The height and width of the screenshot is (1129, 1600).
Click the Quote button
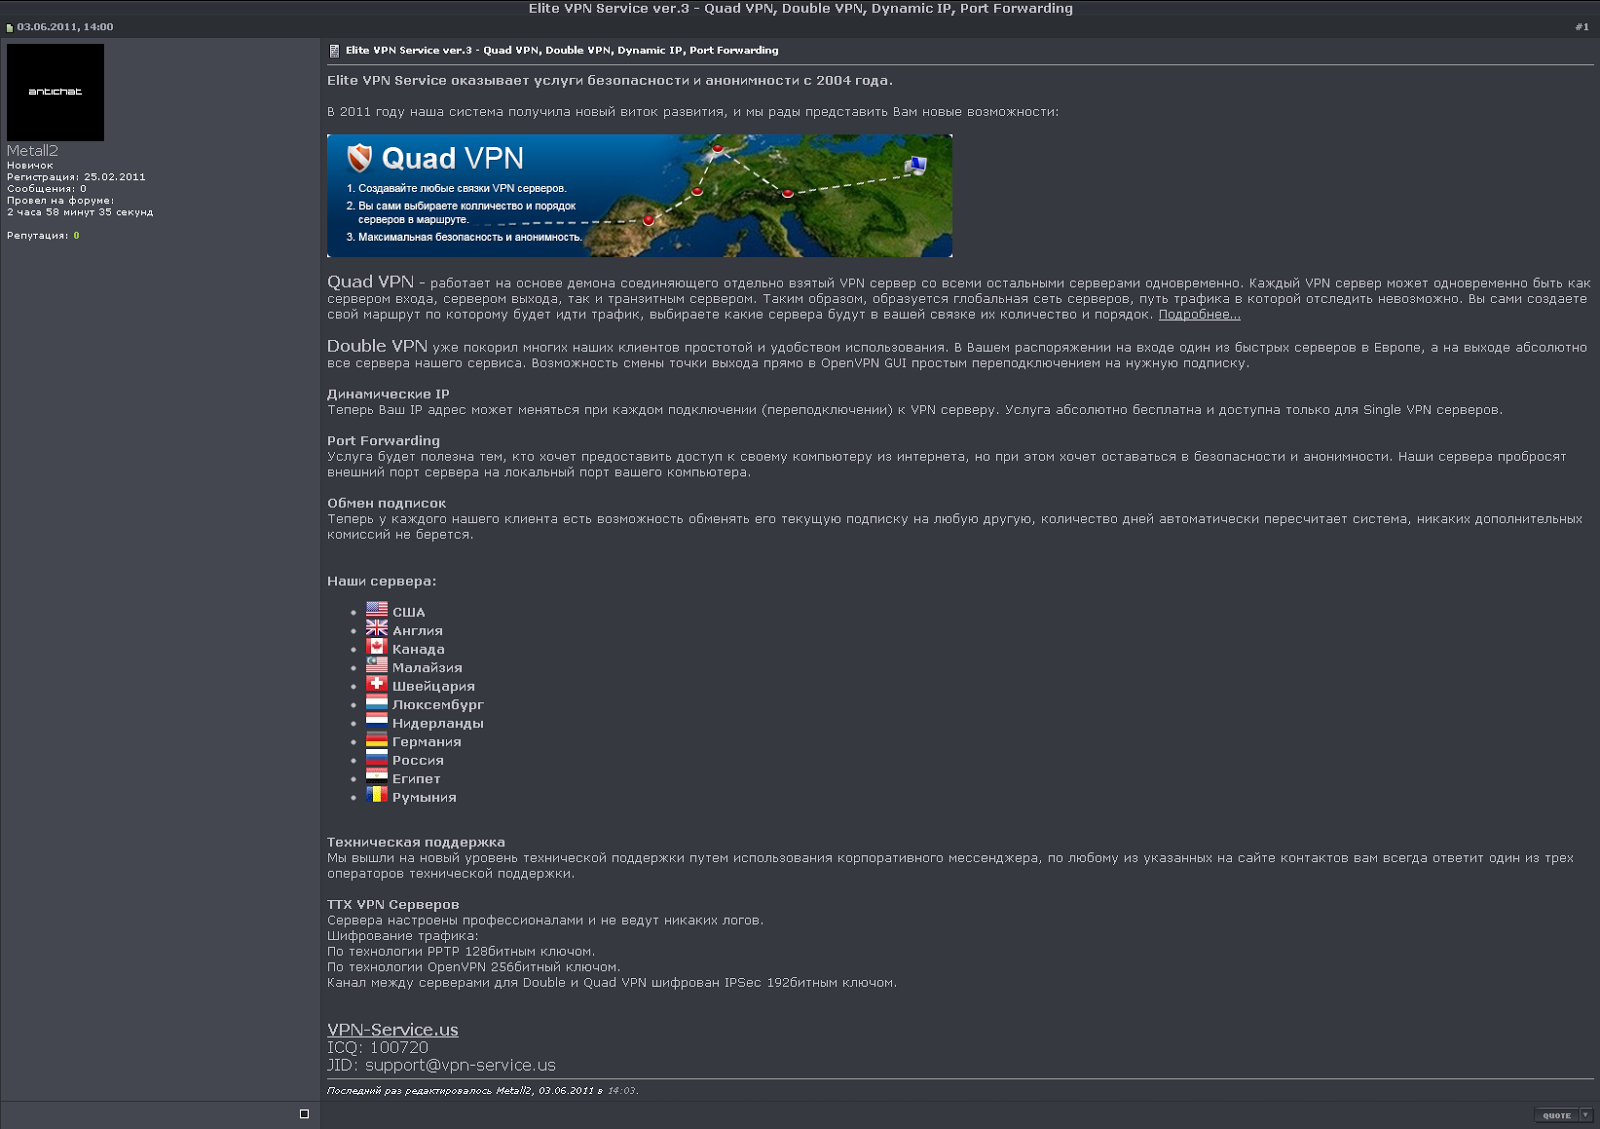(x=1556, y=1115)
